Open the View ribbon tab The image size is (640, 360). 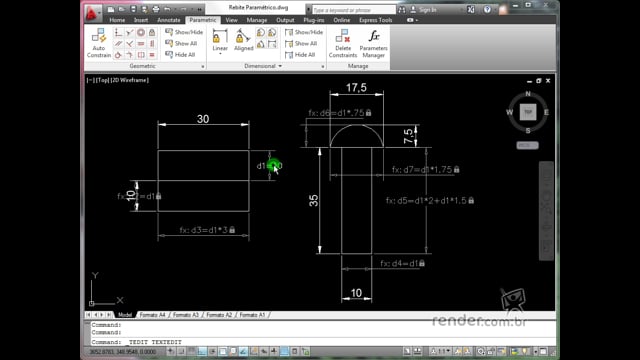[x=231, y=20]
